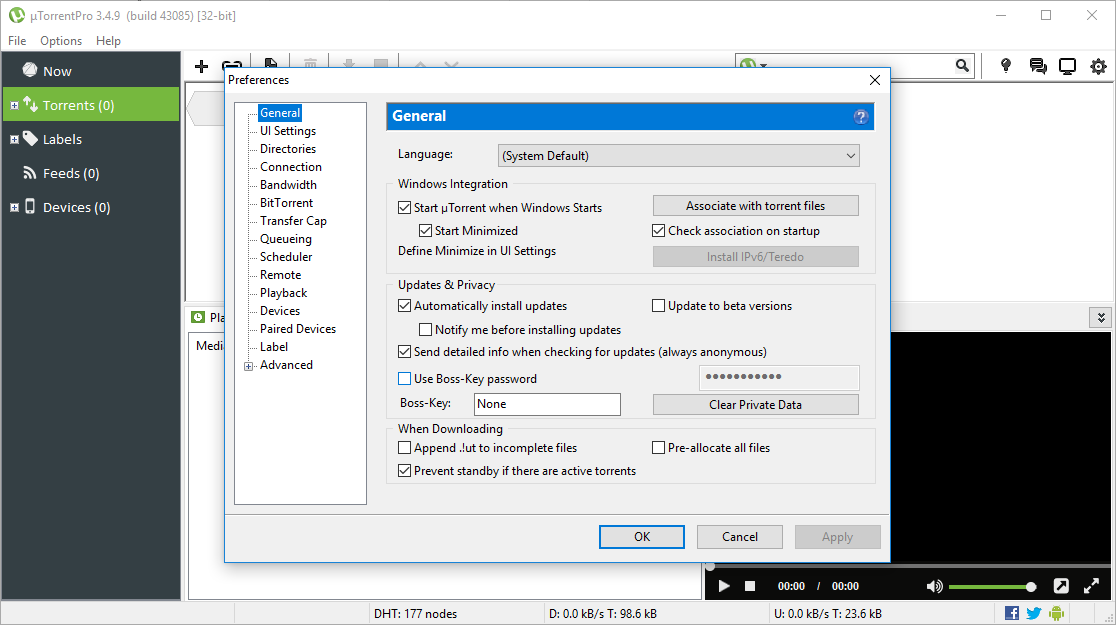Click the OK button

pos(641,537)
